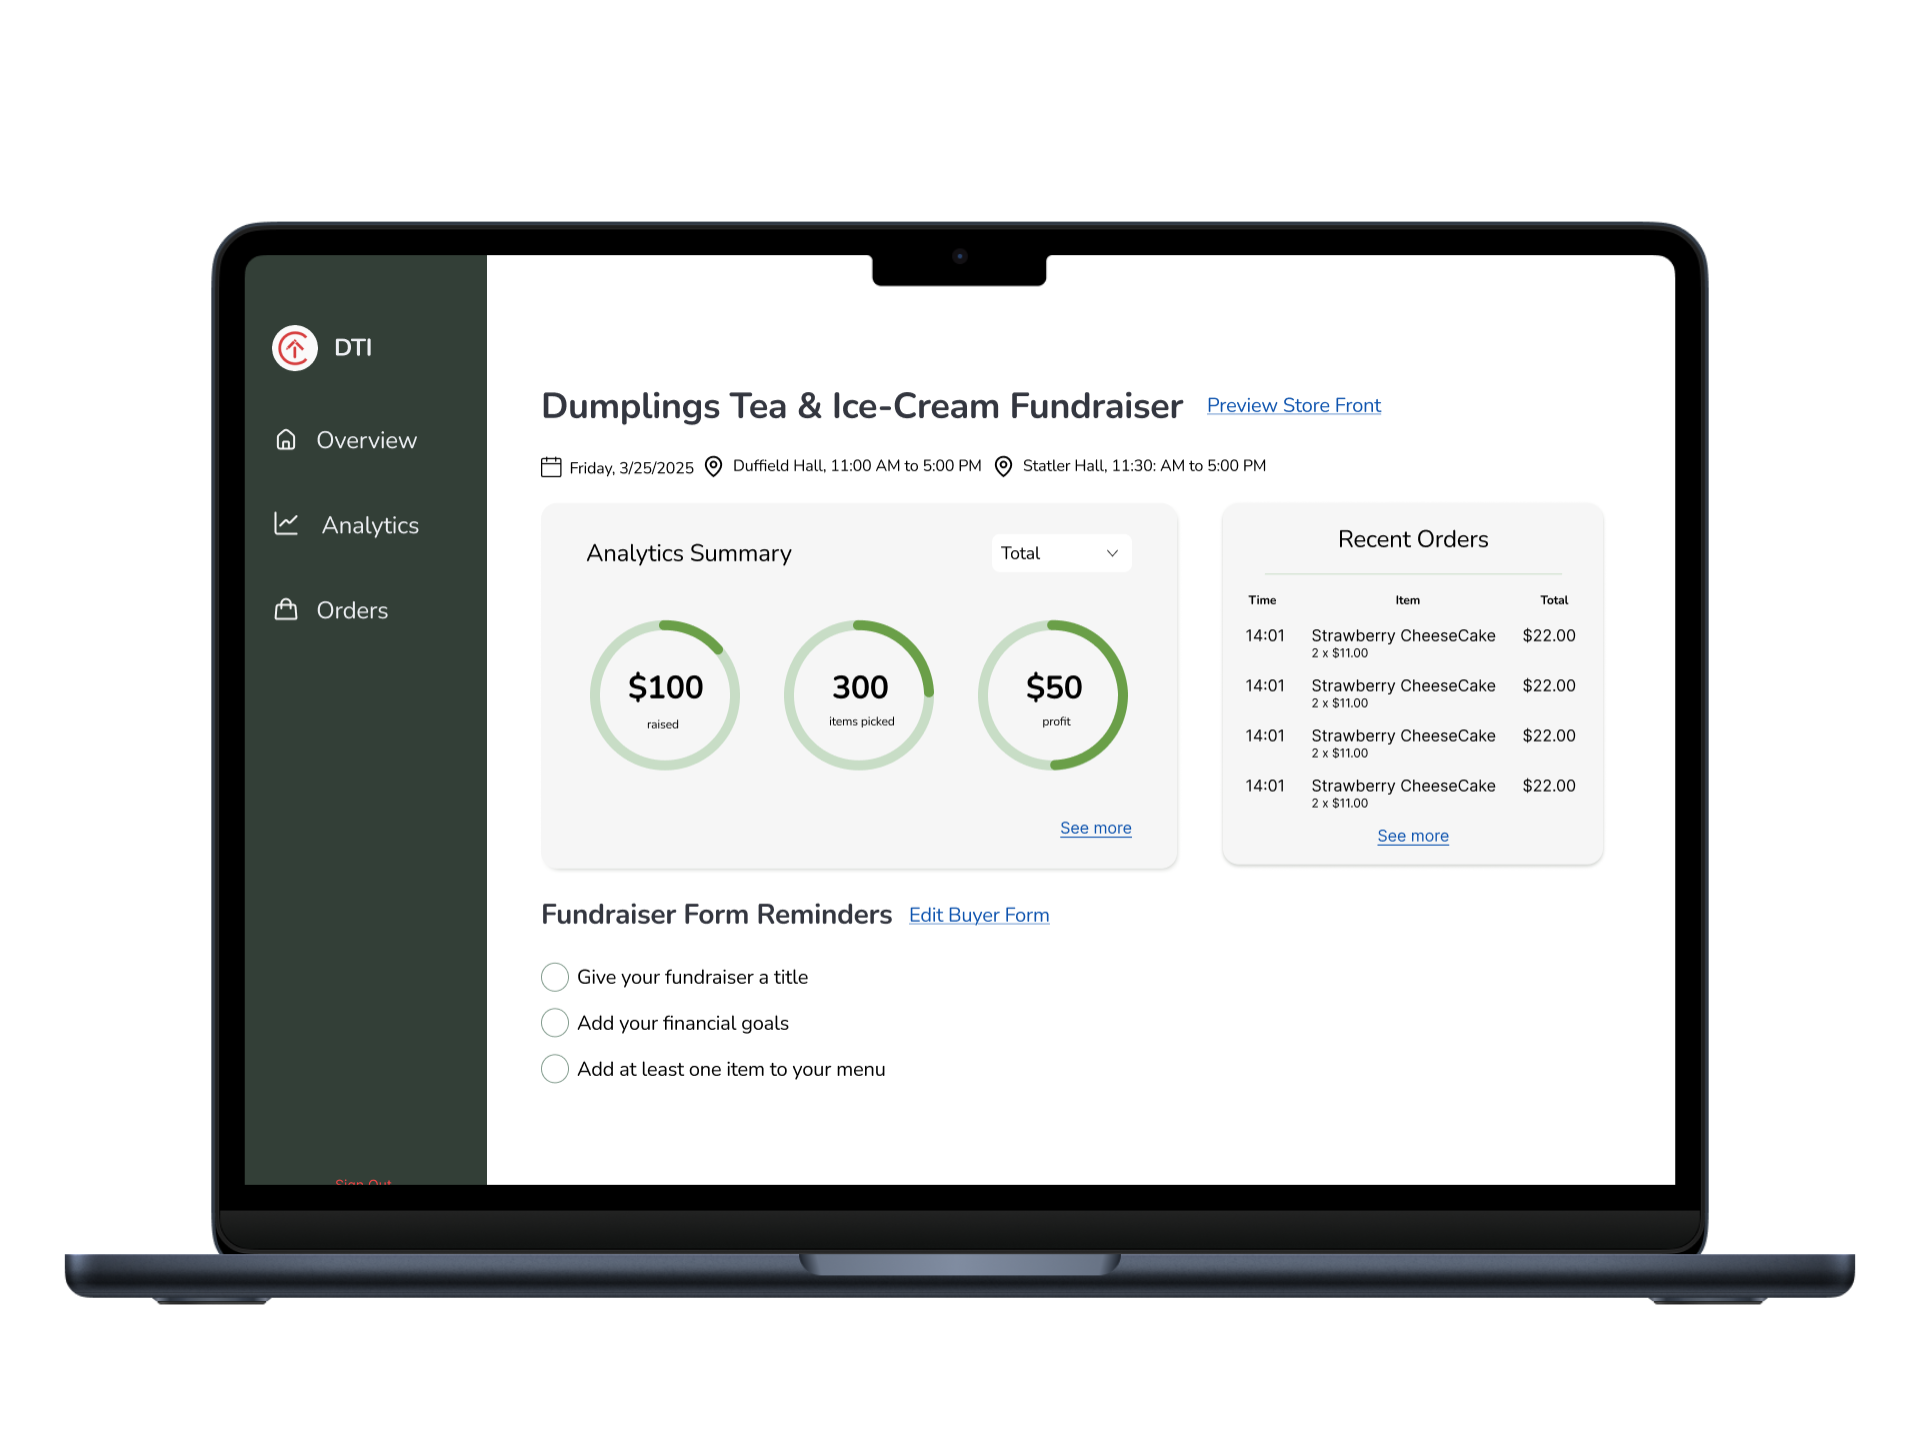Click the chart icon next to Analytics
The image size is (1920, 1440).
pos(285,523)
